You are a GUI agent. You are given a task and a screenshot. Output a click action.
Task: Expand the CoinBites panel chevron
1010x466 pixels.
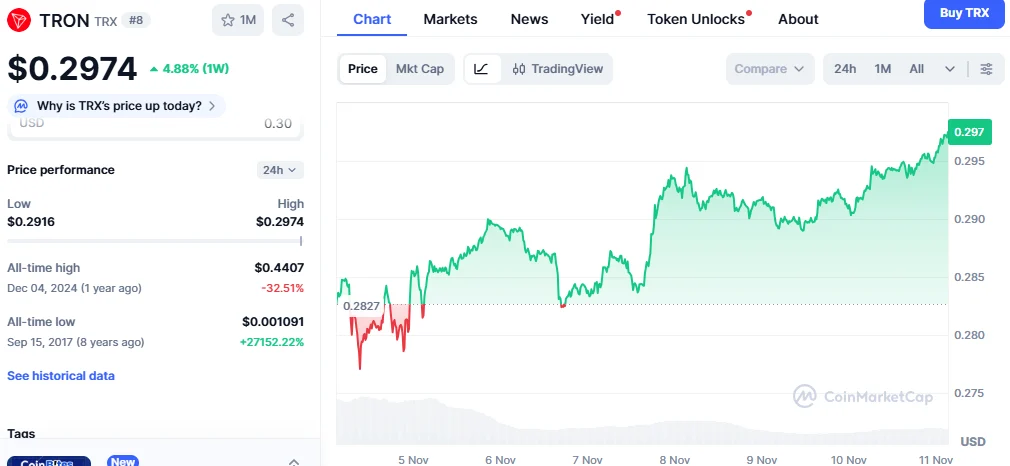pos(294,461)
